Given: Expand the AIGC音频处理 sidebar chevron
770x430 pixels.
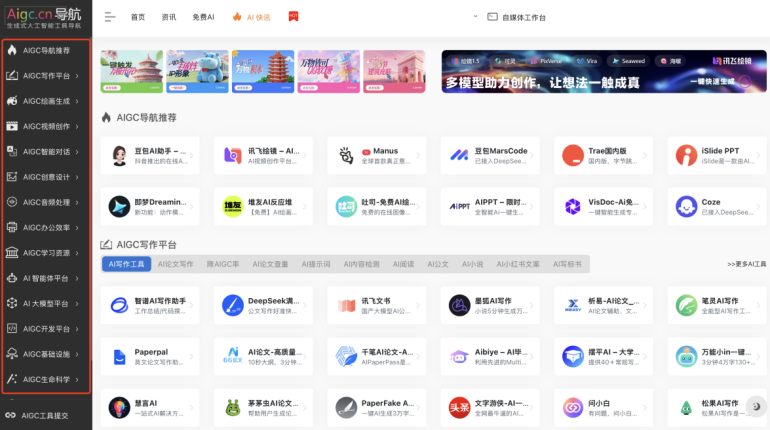Looking at the screenshot, I should [78, 202].
